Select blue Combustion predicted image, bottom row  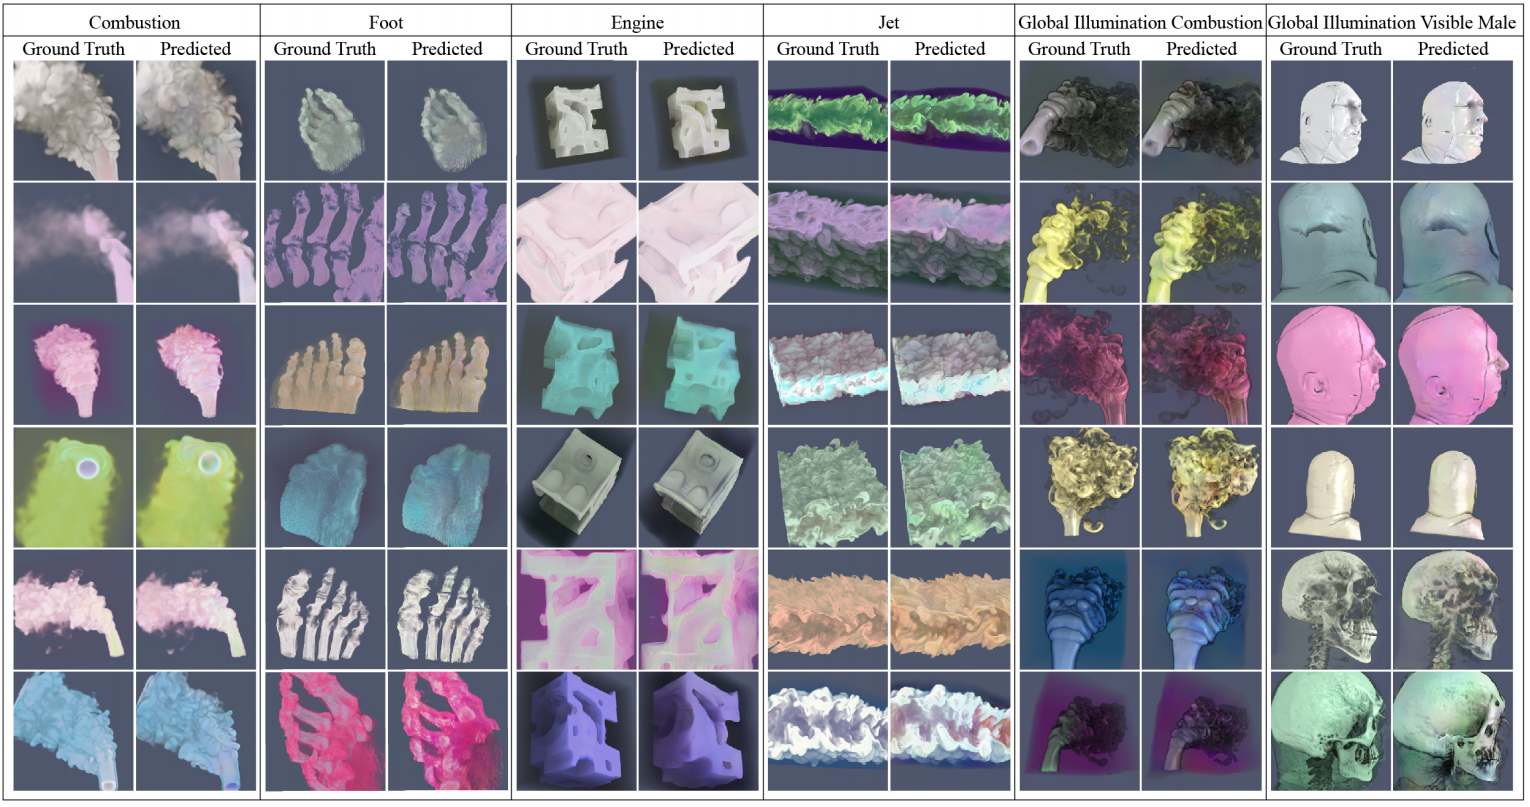(196, 733)
